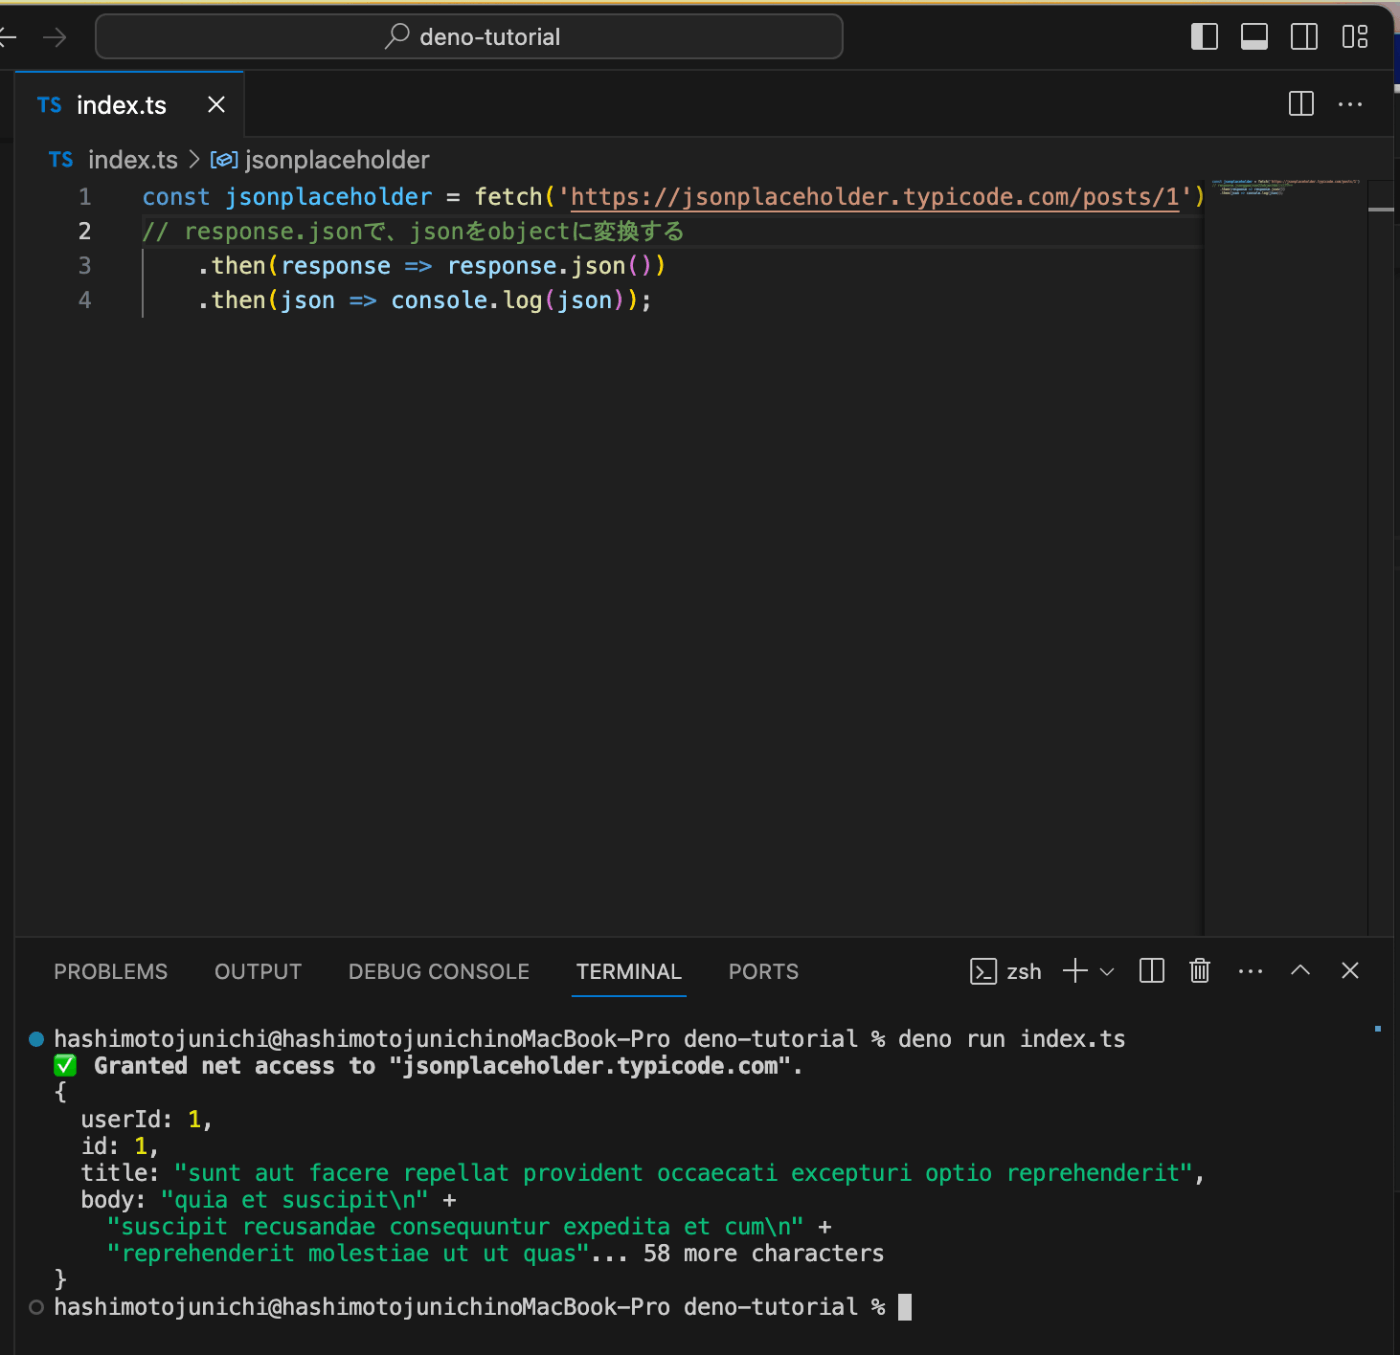Toggle the bottom panel layout icon
This screenshot has width=1400, height=1355.
(x=1254, y=37)
